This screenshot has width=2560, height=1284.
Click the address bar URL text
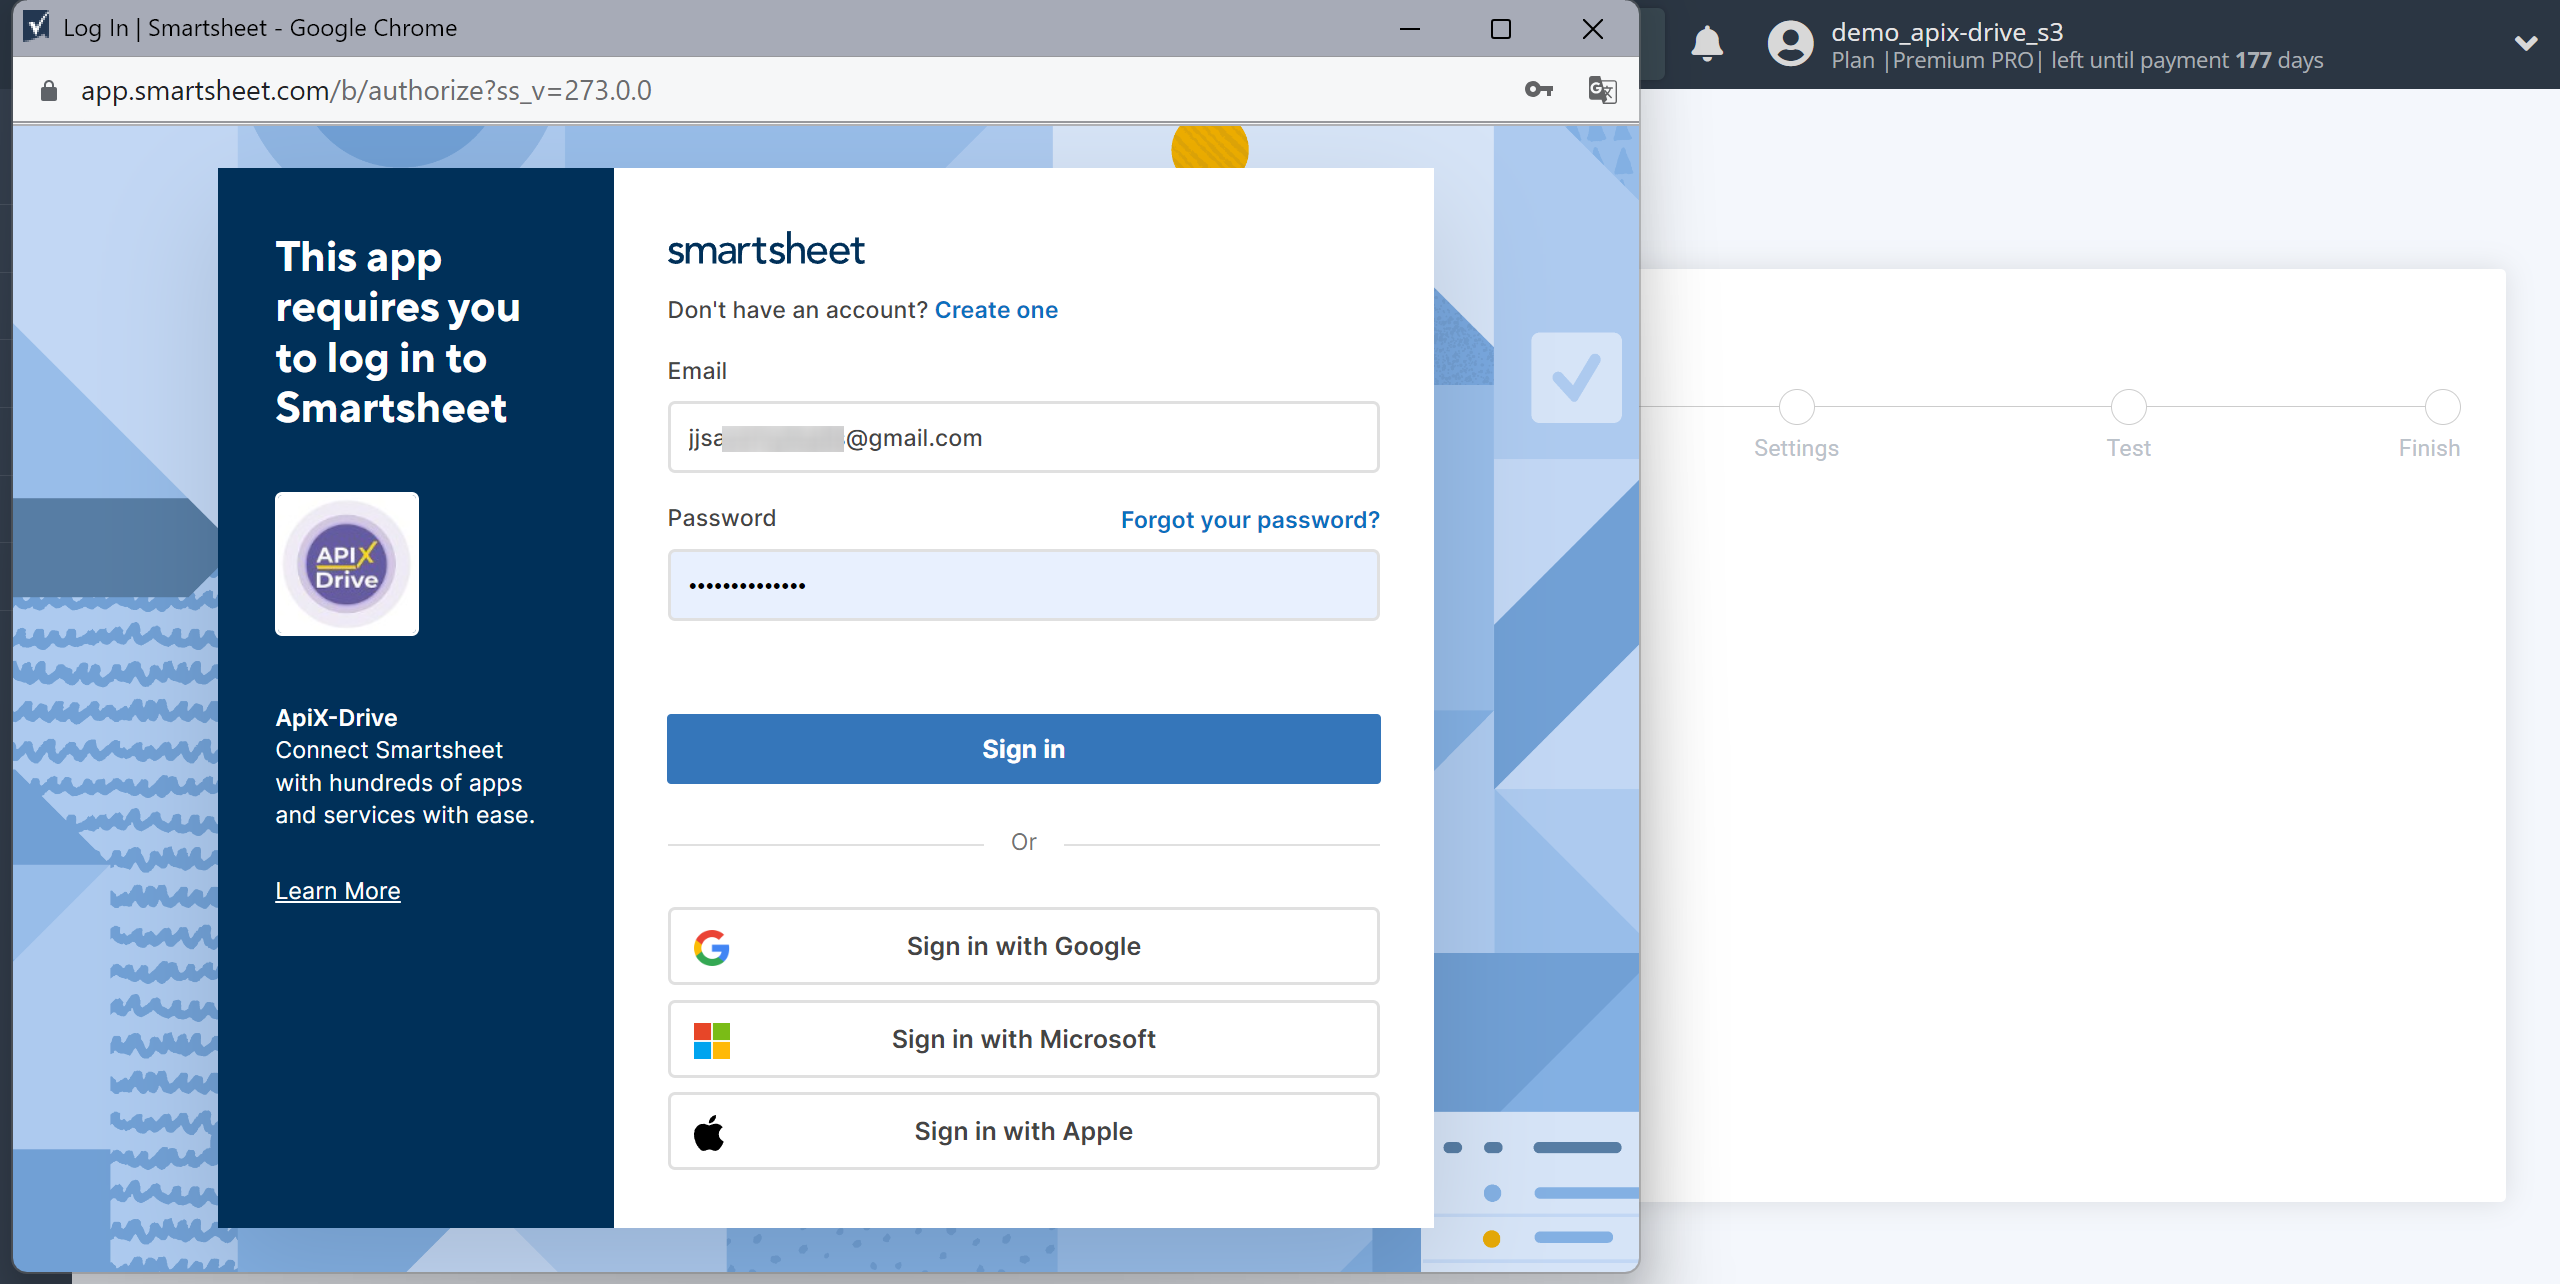366,91
